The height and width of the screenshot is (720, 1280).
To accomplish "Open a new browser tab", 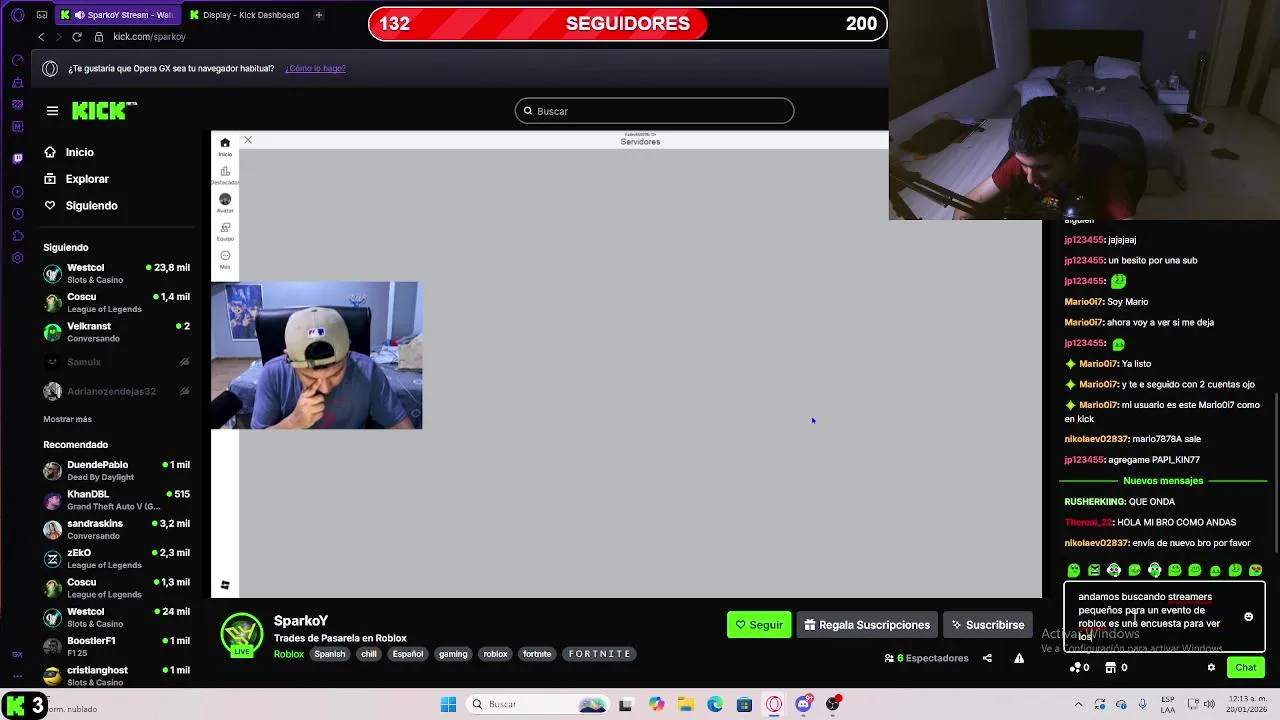I will click(x=318, y=15).
